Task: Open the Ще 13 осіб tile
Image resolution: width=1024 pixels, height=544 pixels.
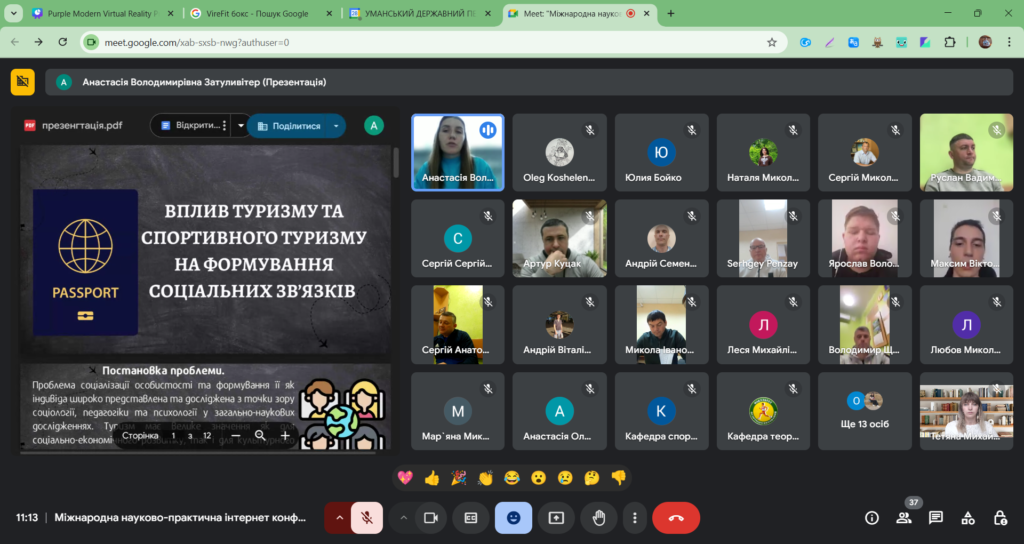Action: point(865,411)
